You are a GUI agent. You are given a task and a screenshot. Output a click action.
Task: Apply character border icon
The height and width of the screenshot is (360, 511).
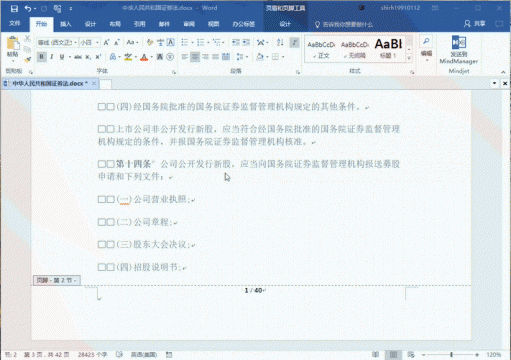171,42
